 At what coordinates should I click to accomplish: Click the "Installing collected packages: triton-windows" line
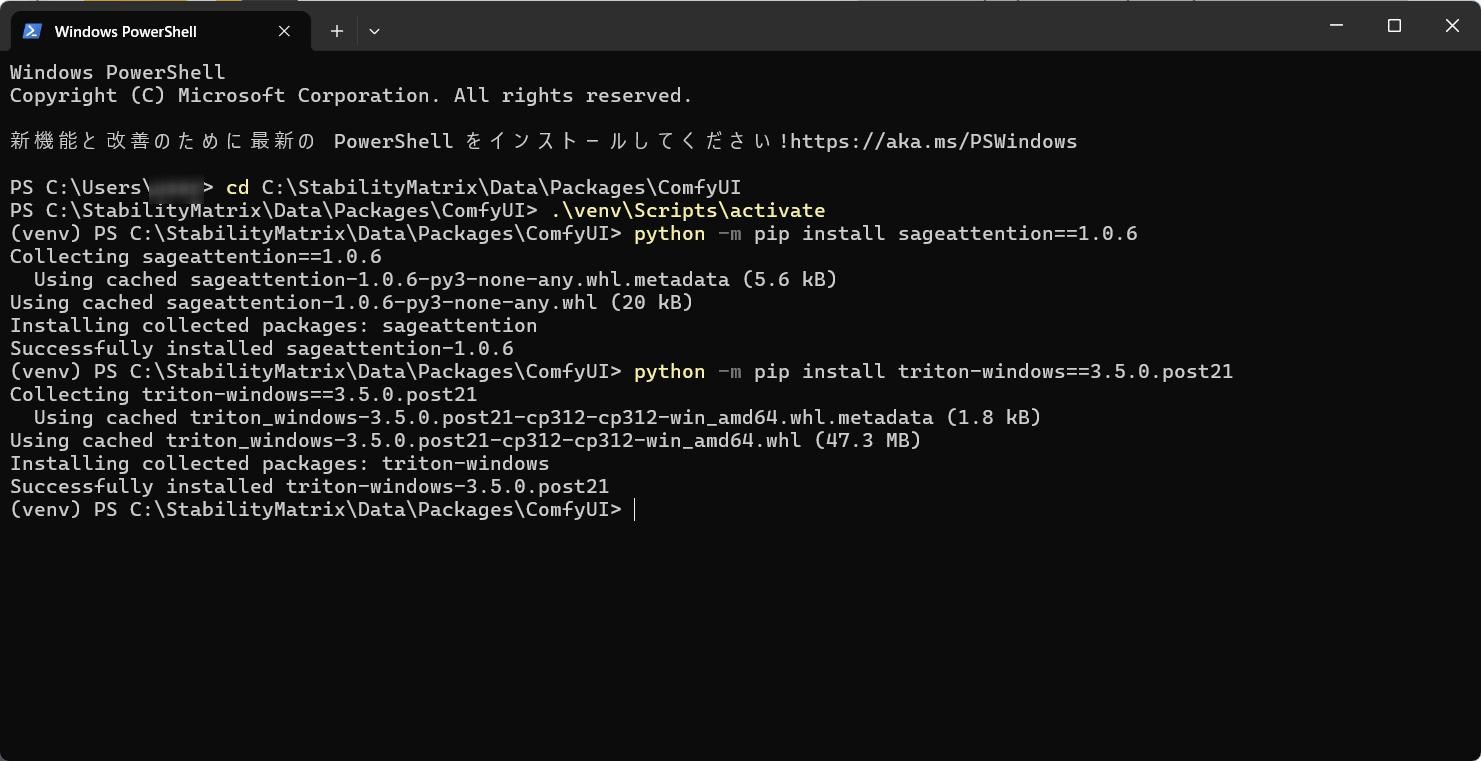[x=280, y=463]
